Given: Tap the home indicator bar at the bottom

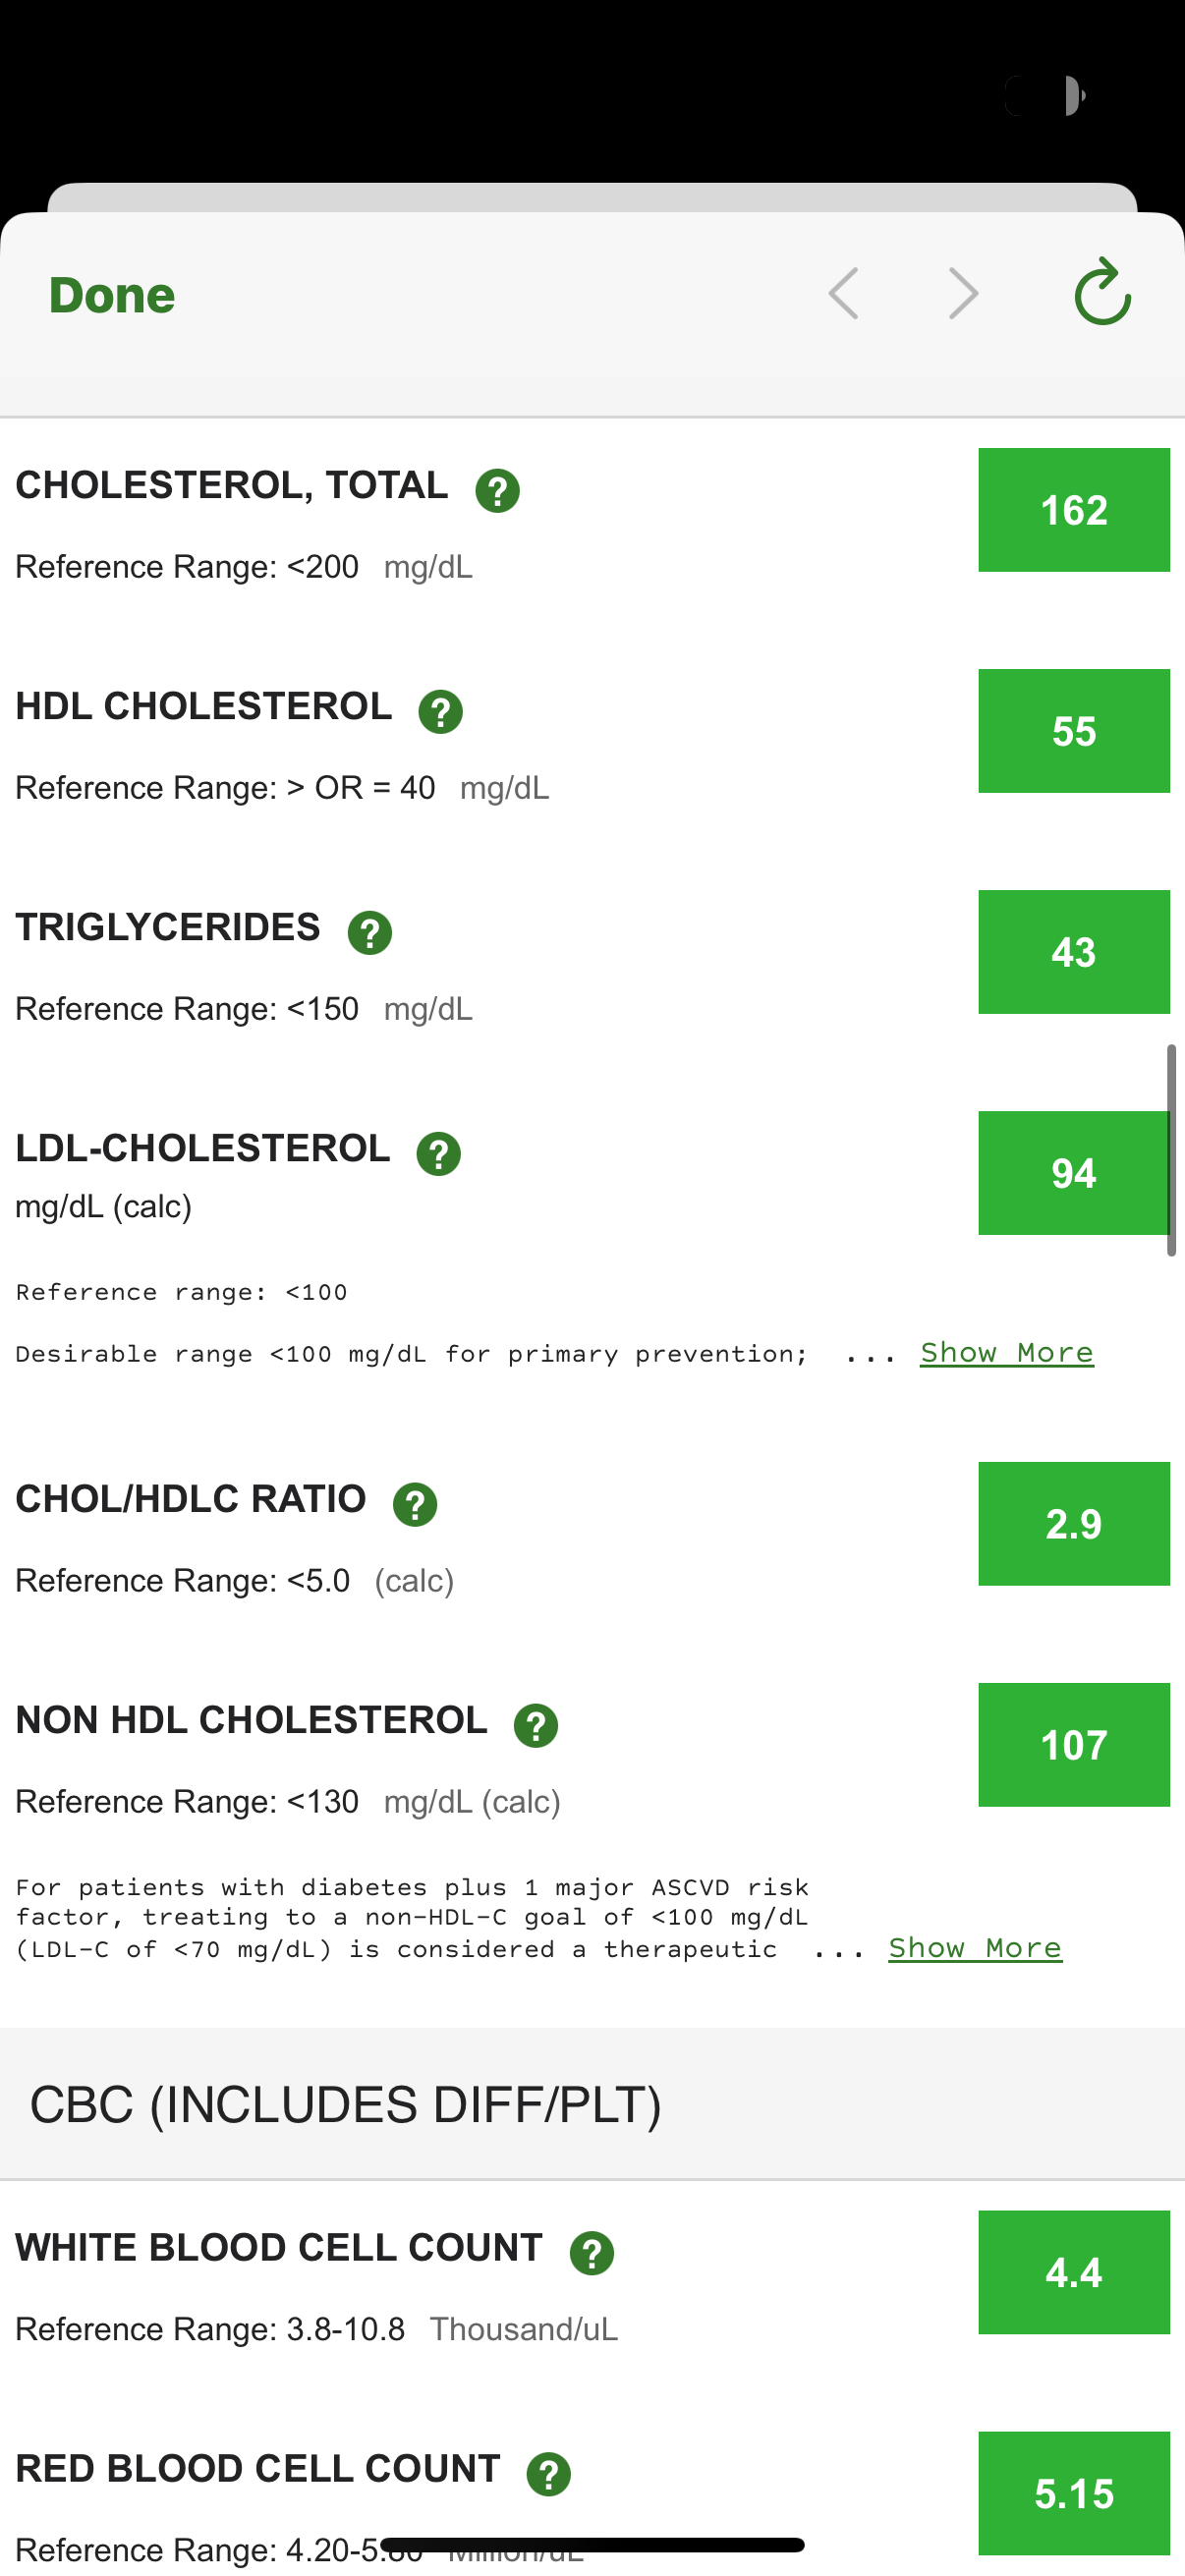Looking at the screenshot, I should (592, 2545).
